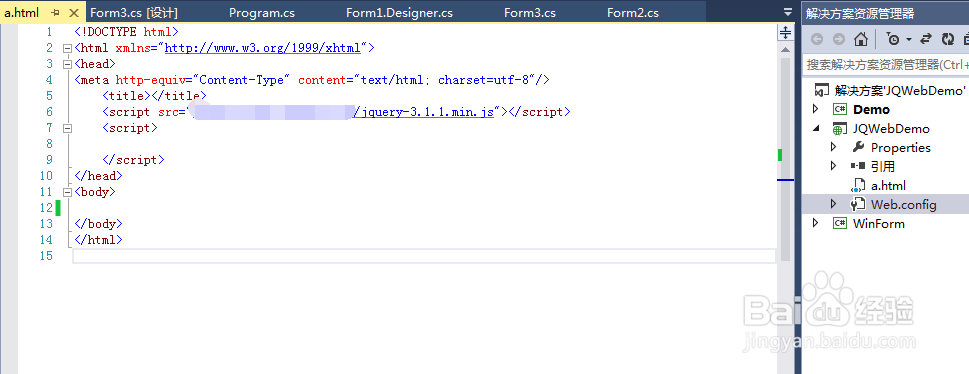Viewport: 969px width, 374px height.
Task: Click the jquery-3.1.1.min.js script source link
Action: [424, 112]
